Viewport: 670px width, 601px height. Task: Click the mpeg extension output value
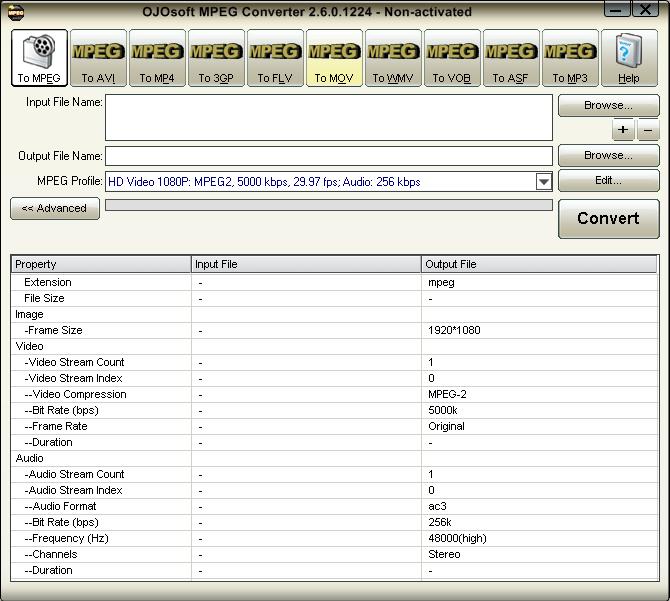(x=441, y=283)
